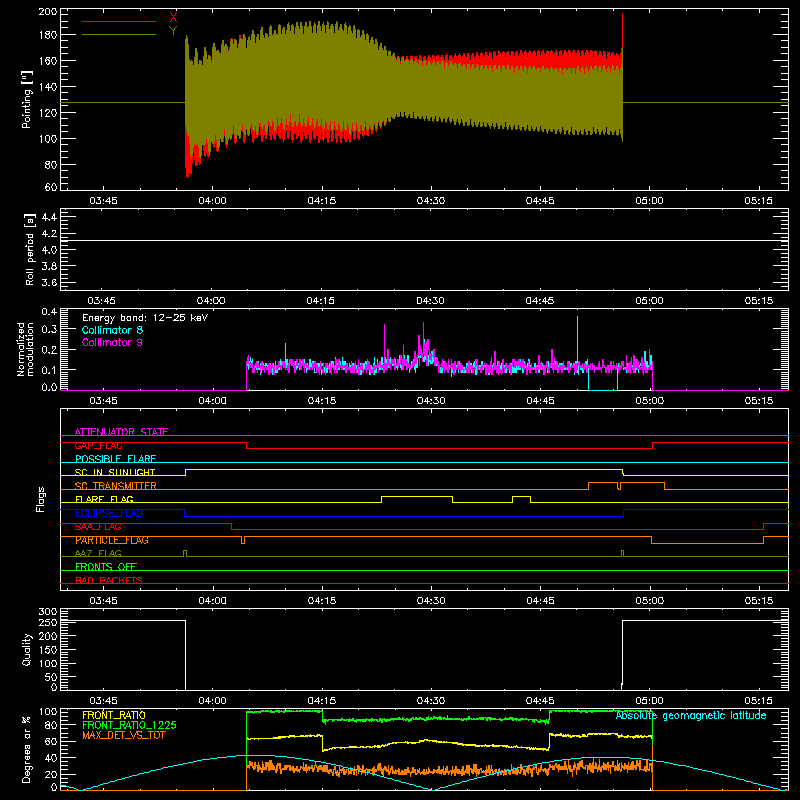Click the GAP_FLAG label
The height and width of the screenshot is (800, 800).
[x=98, y=445]
